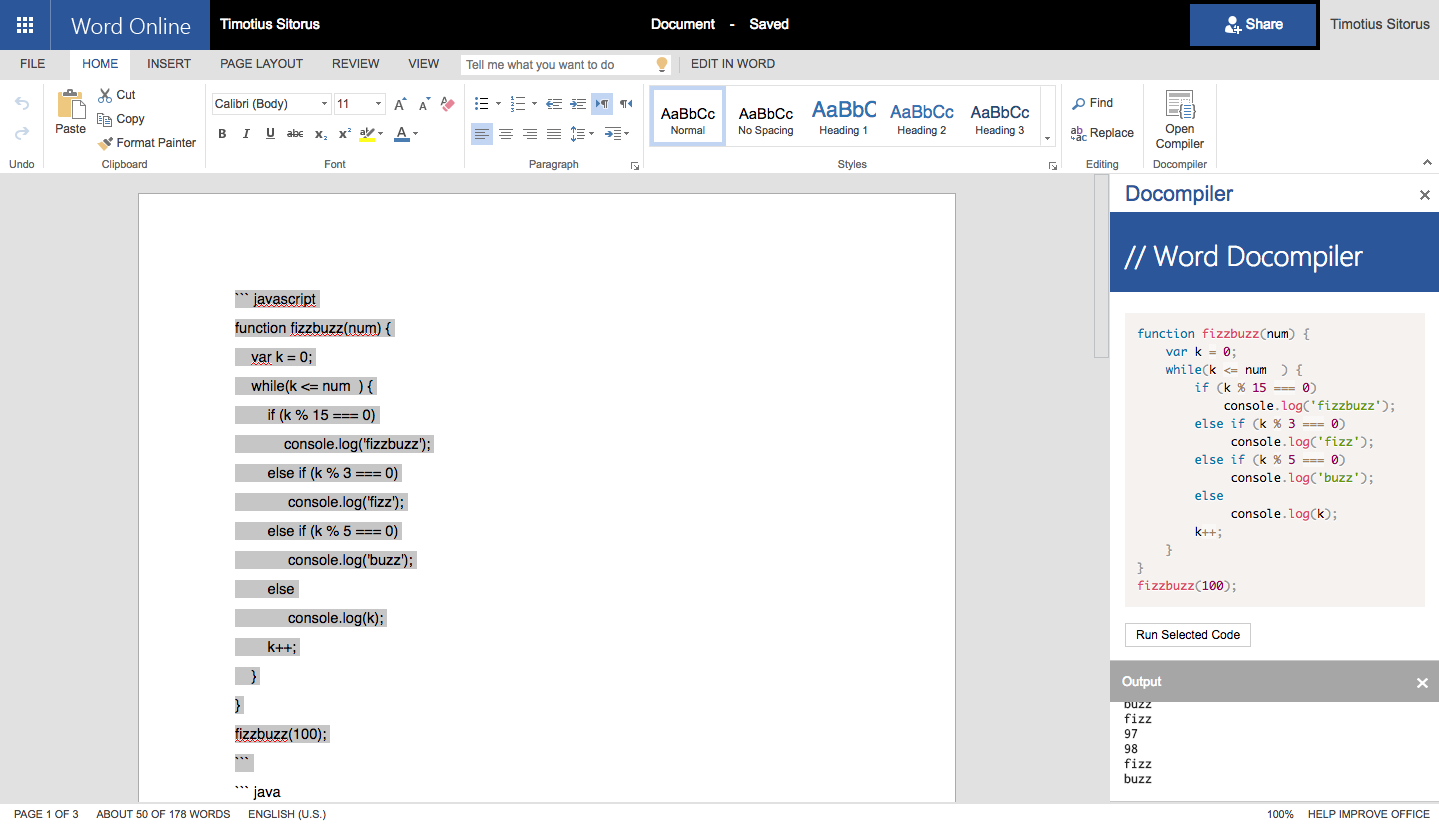Apply the No Spacing style
This screenshot has height=825, width=1439.
(766, 116)
